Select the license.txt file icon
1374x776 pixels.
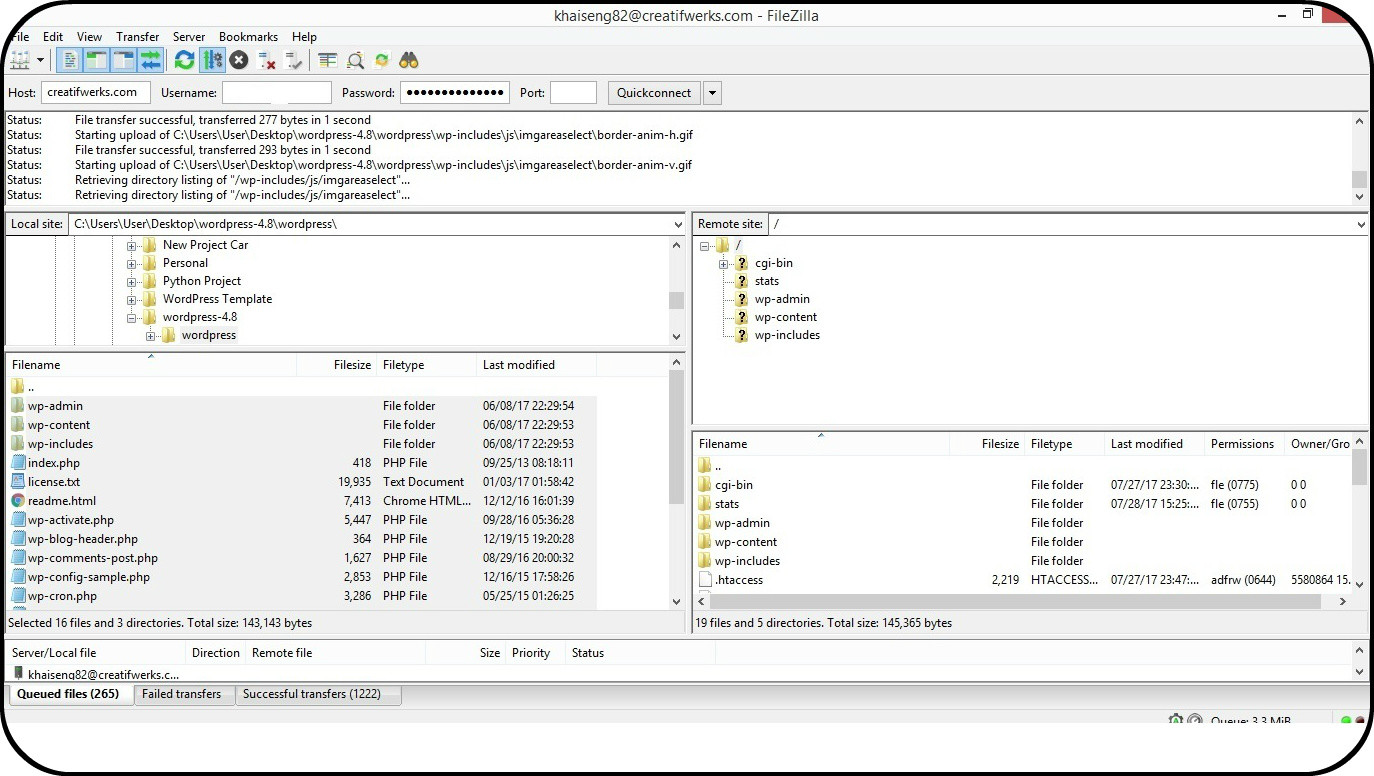coord(18,482)
